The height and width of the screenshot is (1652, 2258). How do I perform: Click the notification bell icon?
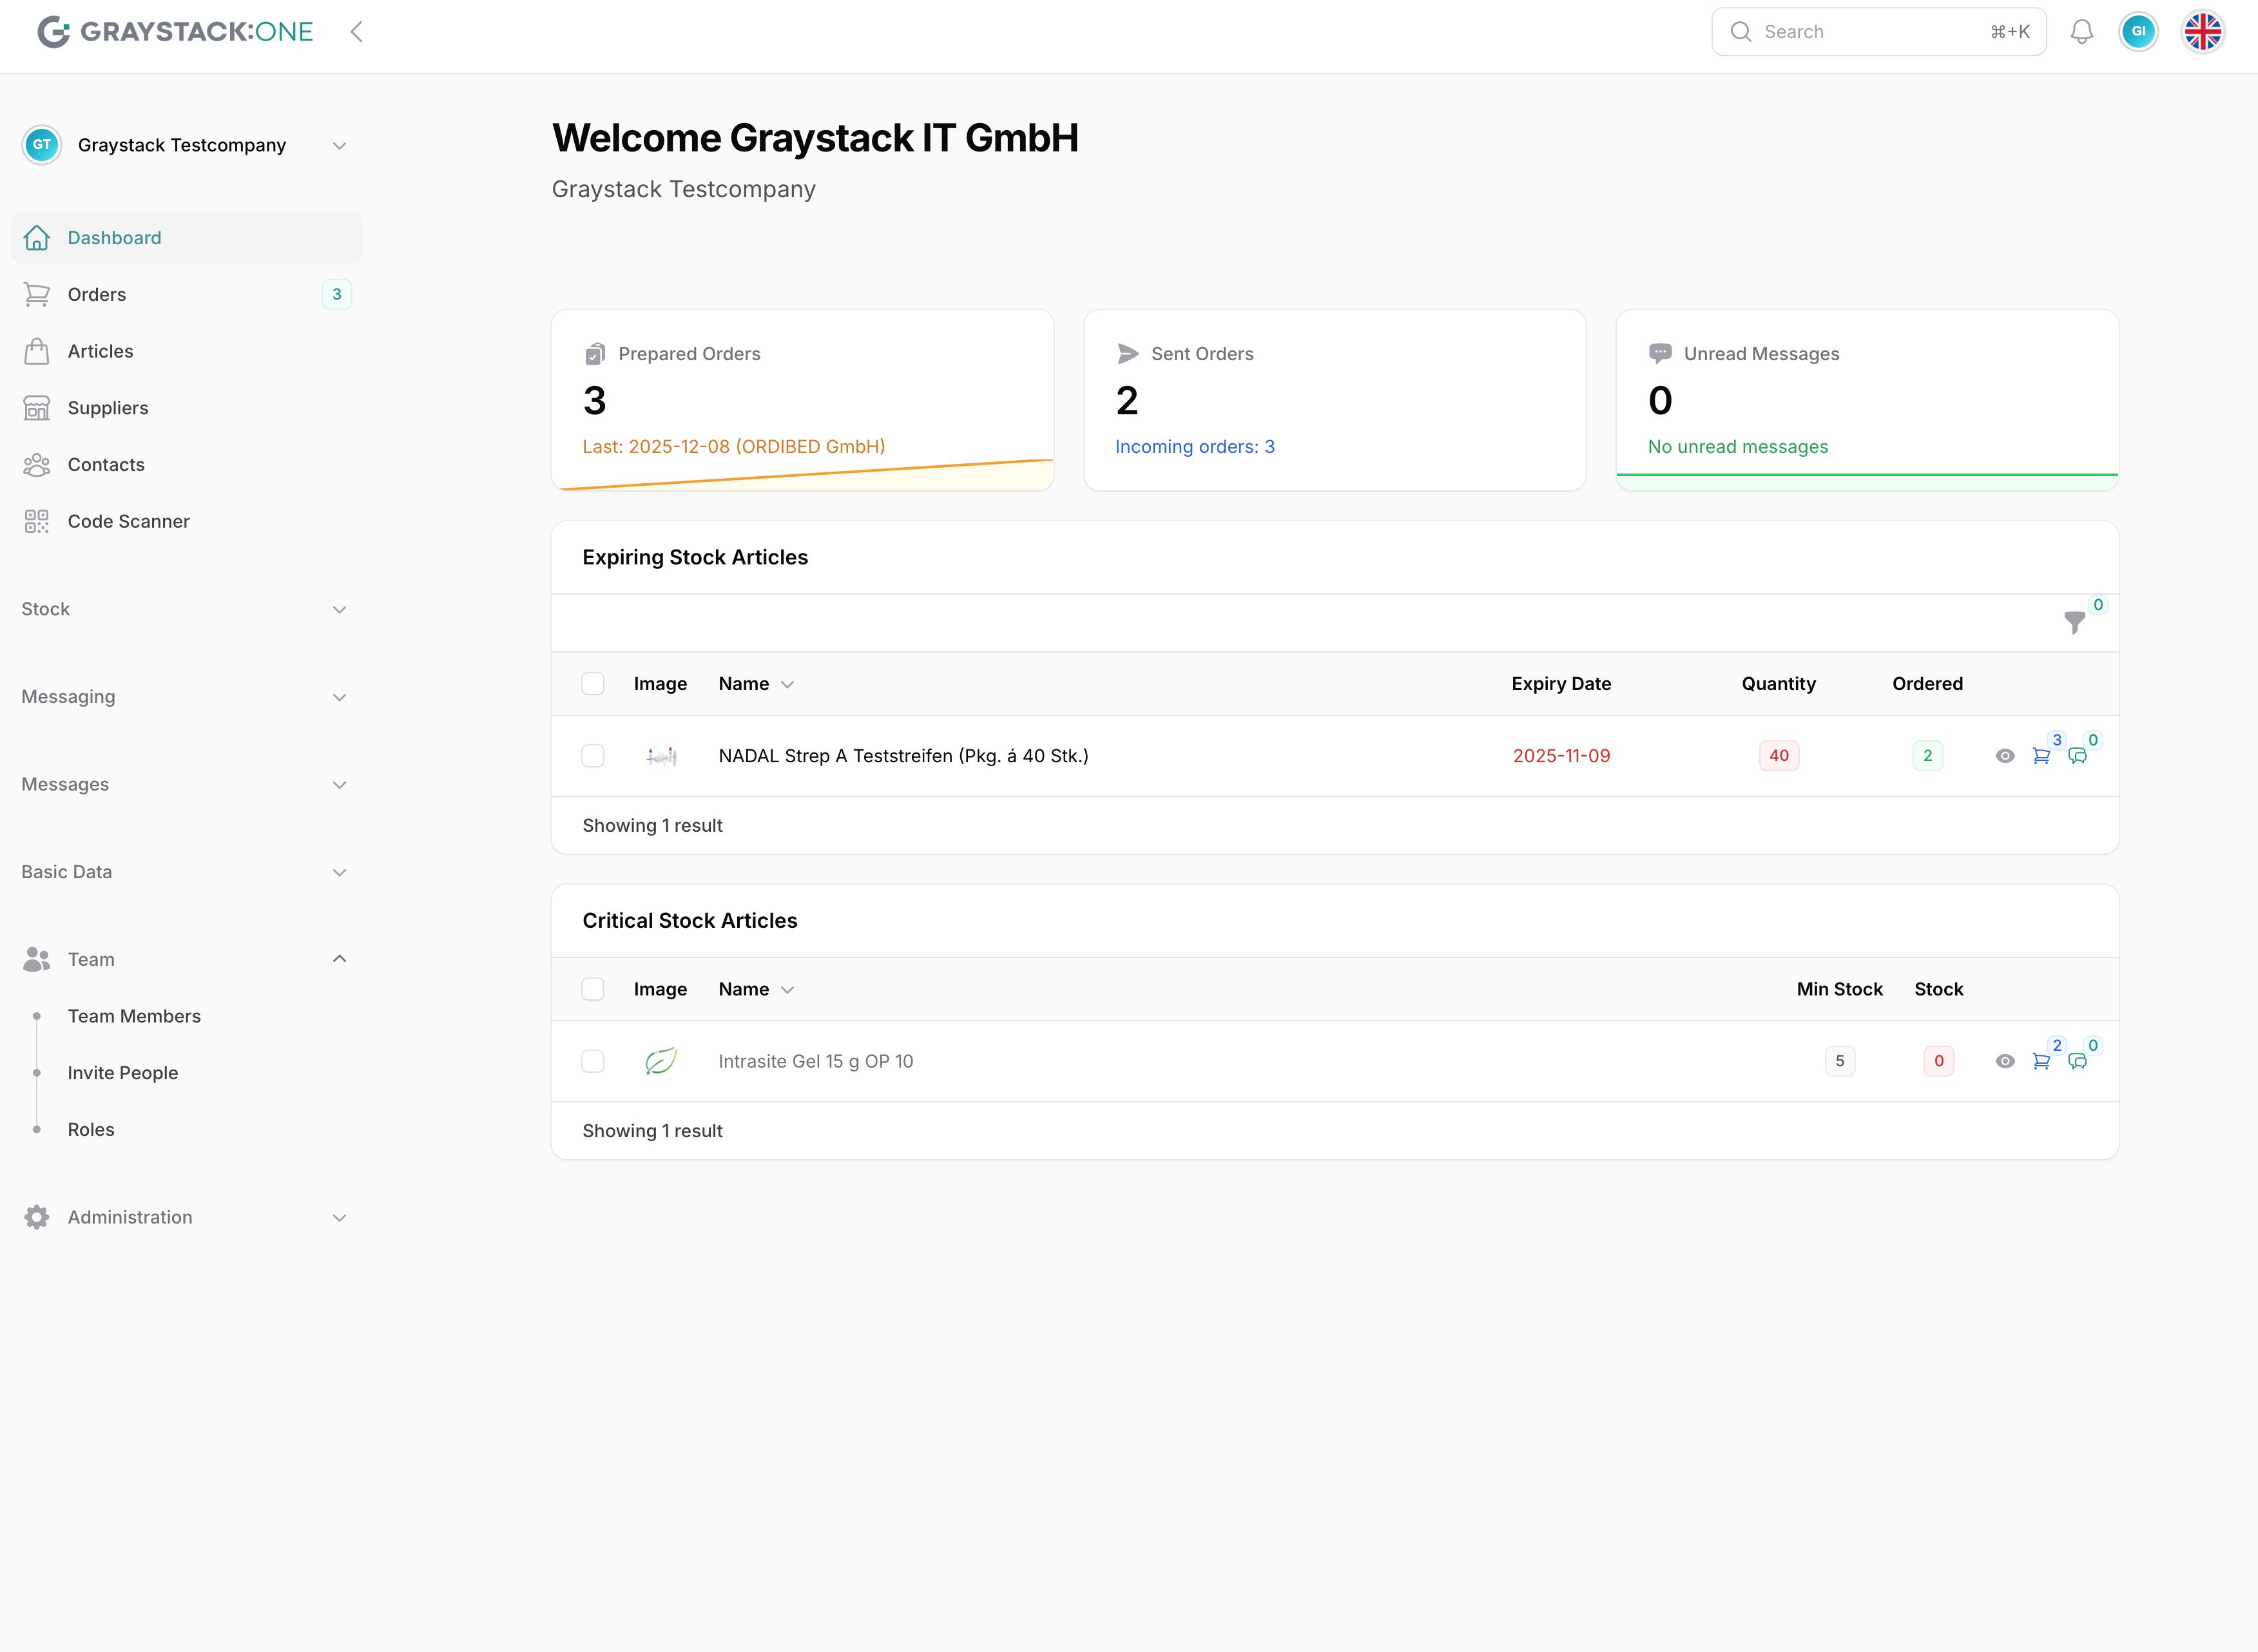pyautogui.click(x=2082, y=32)
